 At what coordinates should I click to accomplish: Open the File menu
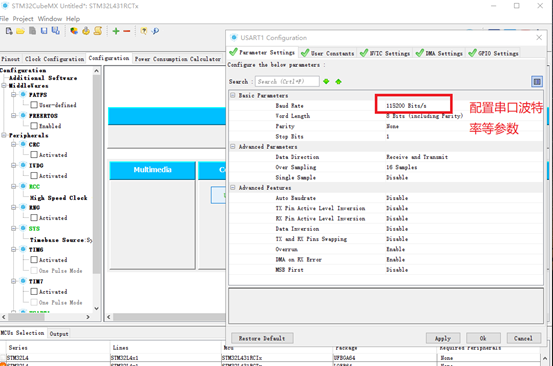point(4,19)
